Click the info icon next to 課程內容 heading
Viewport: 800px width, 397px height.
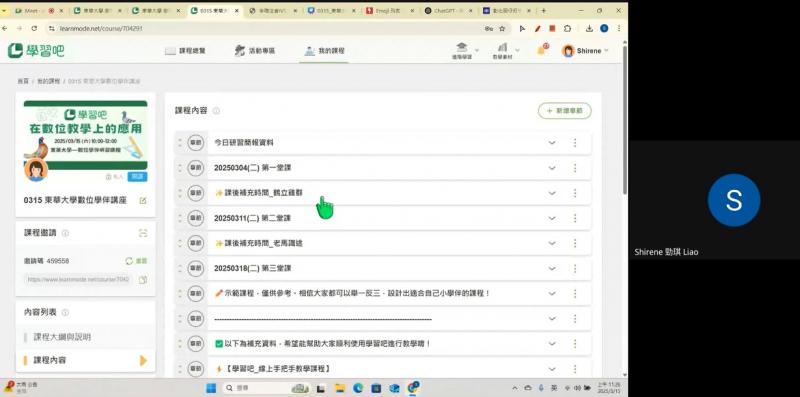click(x=216, y=111)
